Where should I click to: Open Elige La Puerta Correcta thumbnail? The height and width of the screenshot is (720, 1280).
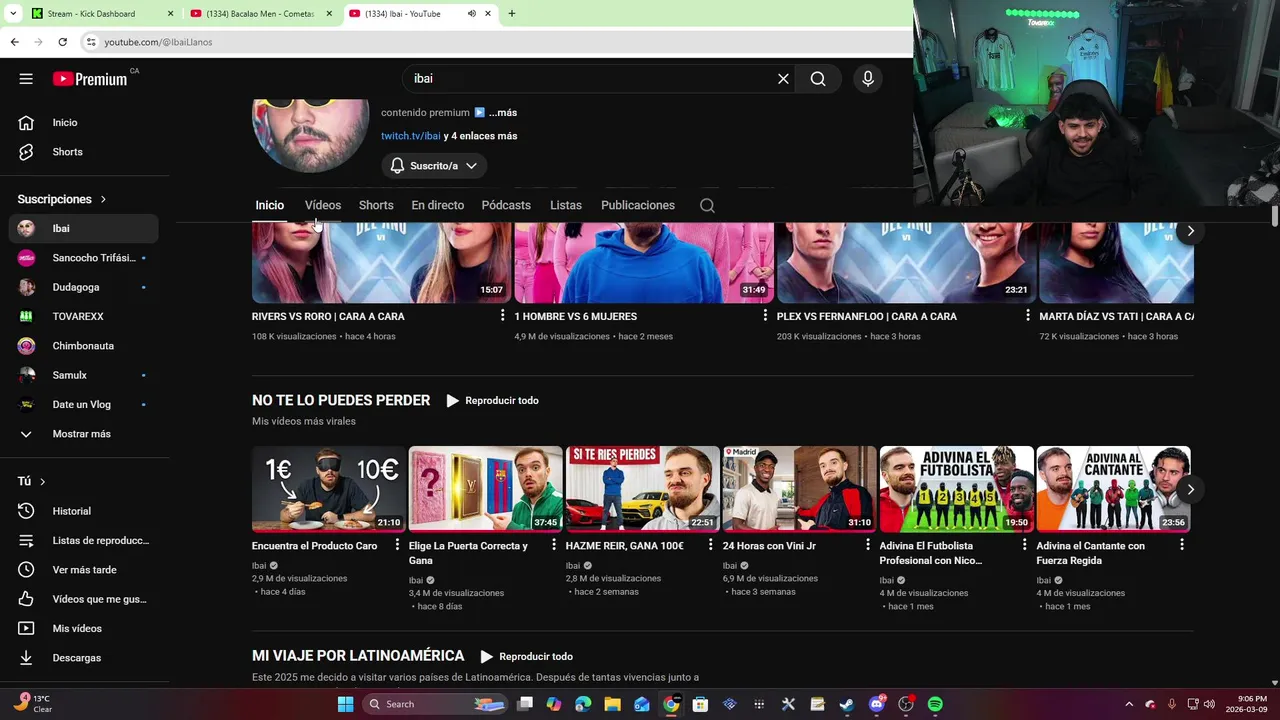pos(485,488)
